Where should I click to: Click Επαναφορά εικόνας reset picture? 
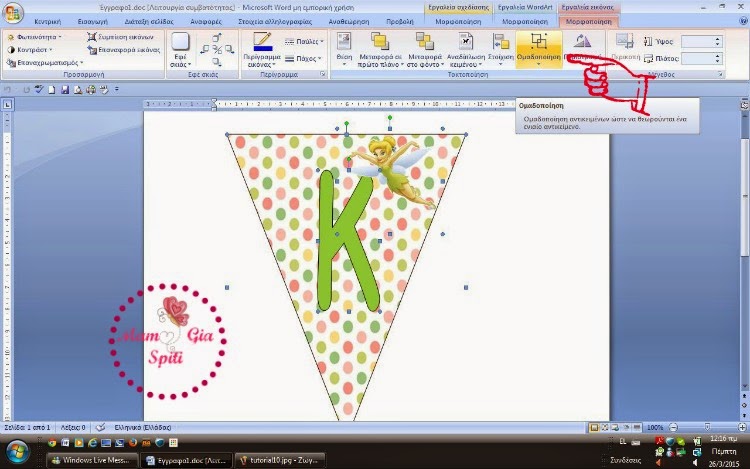click(x=123, y=50)
